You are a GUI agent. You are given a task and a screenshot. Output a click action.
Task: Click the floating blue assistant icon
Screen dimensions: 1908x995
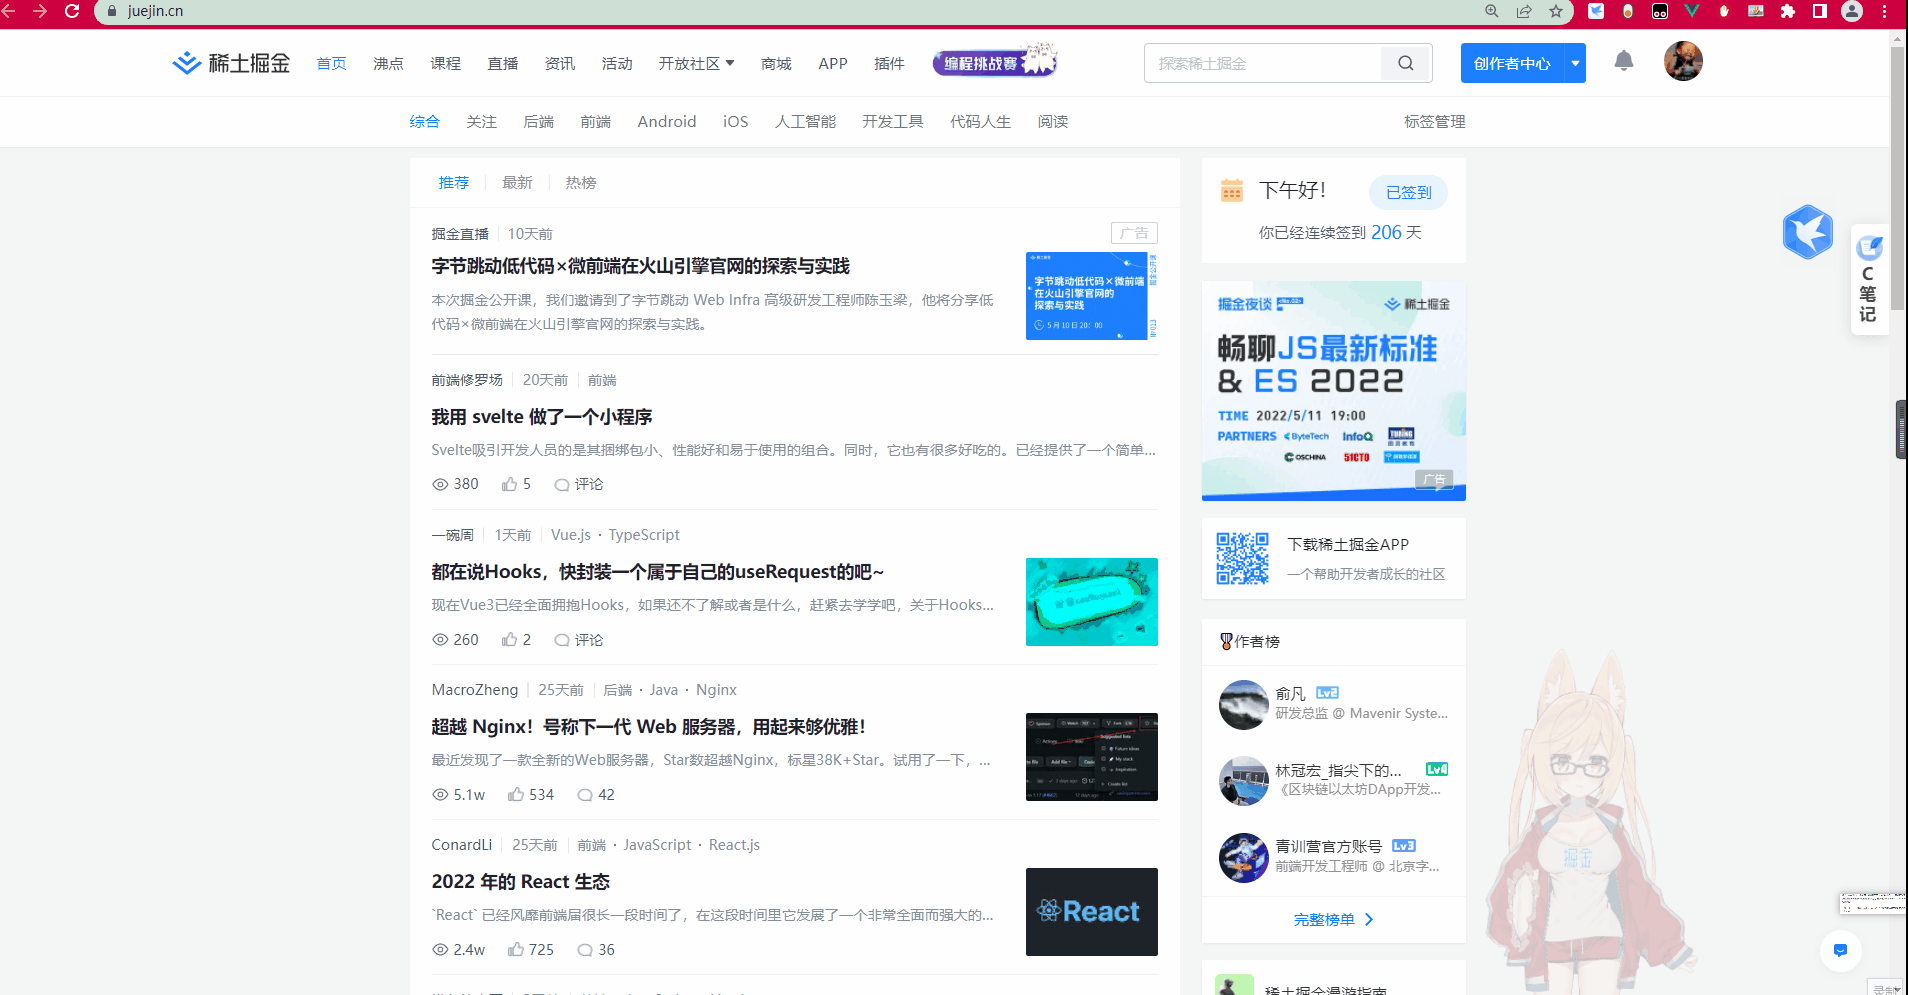click(x=1806, y=232)
